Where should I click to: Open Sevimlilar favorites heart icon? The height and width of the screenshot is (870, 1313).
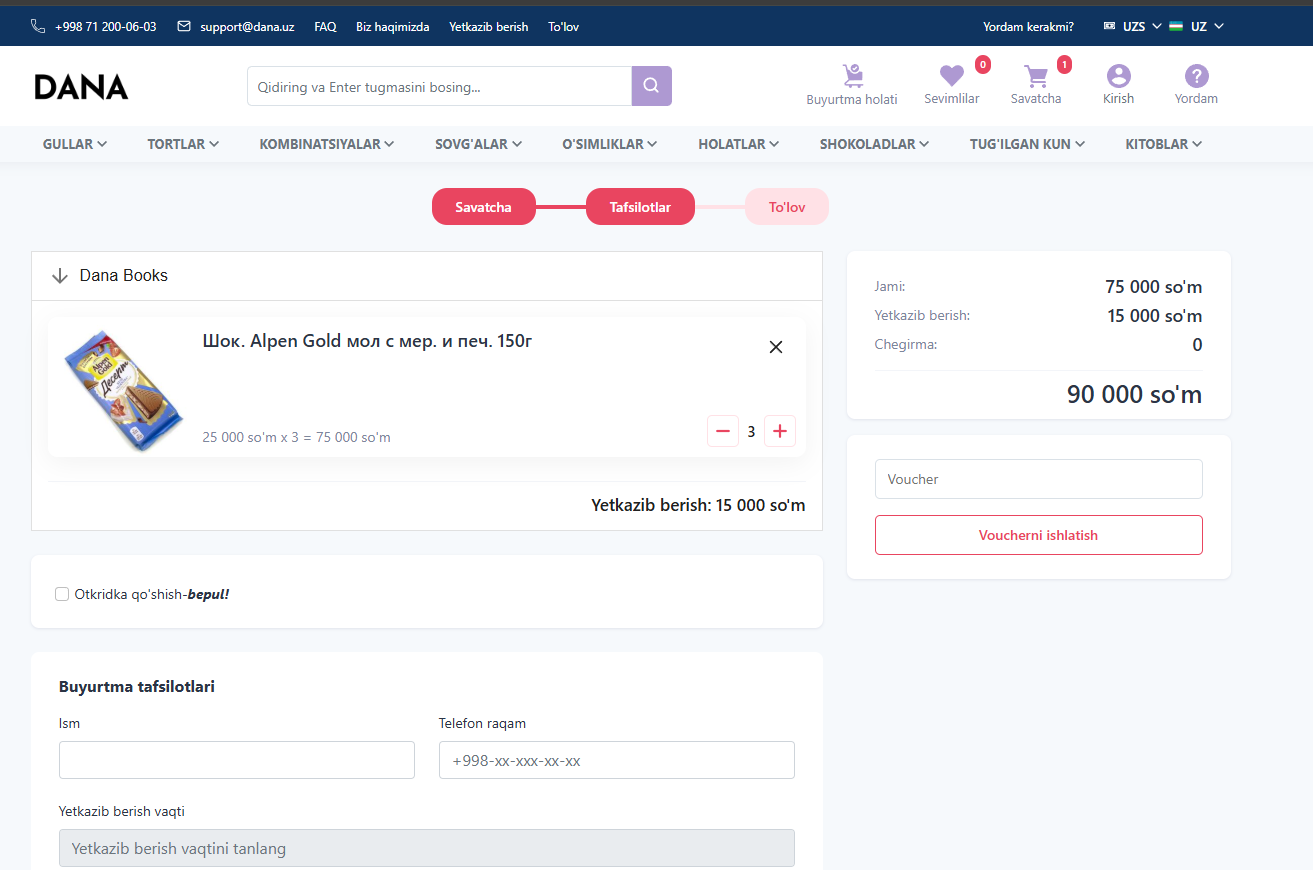(x=951, y=76)
